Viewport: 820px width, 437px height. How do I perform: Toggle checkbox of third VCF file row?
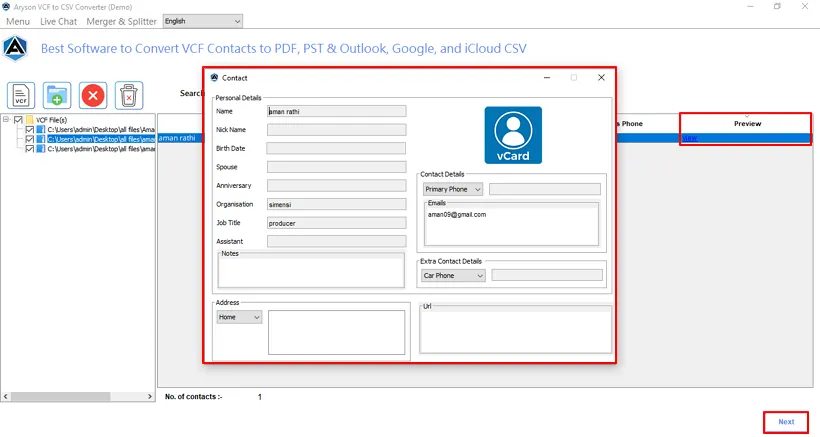tap(30, 149)
